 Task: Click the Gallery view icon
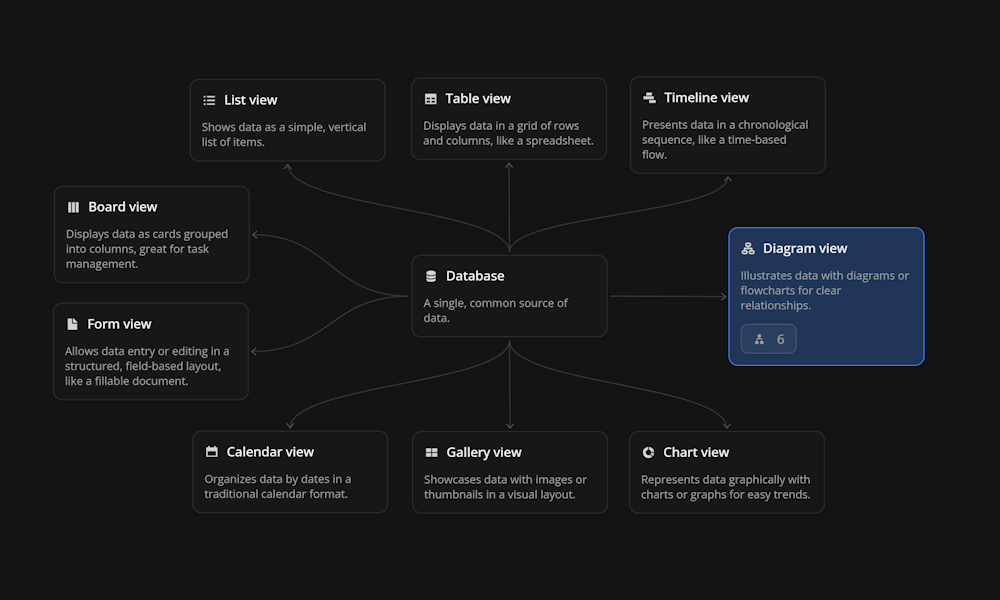(x=432, y=452)
